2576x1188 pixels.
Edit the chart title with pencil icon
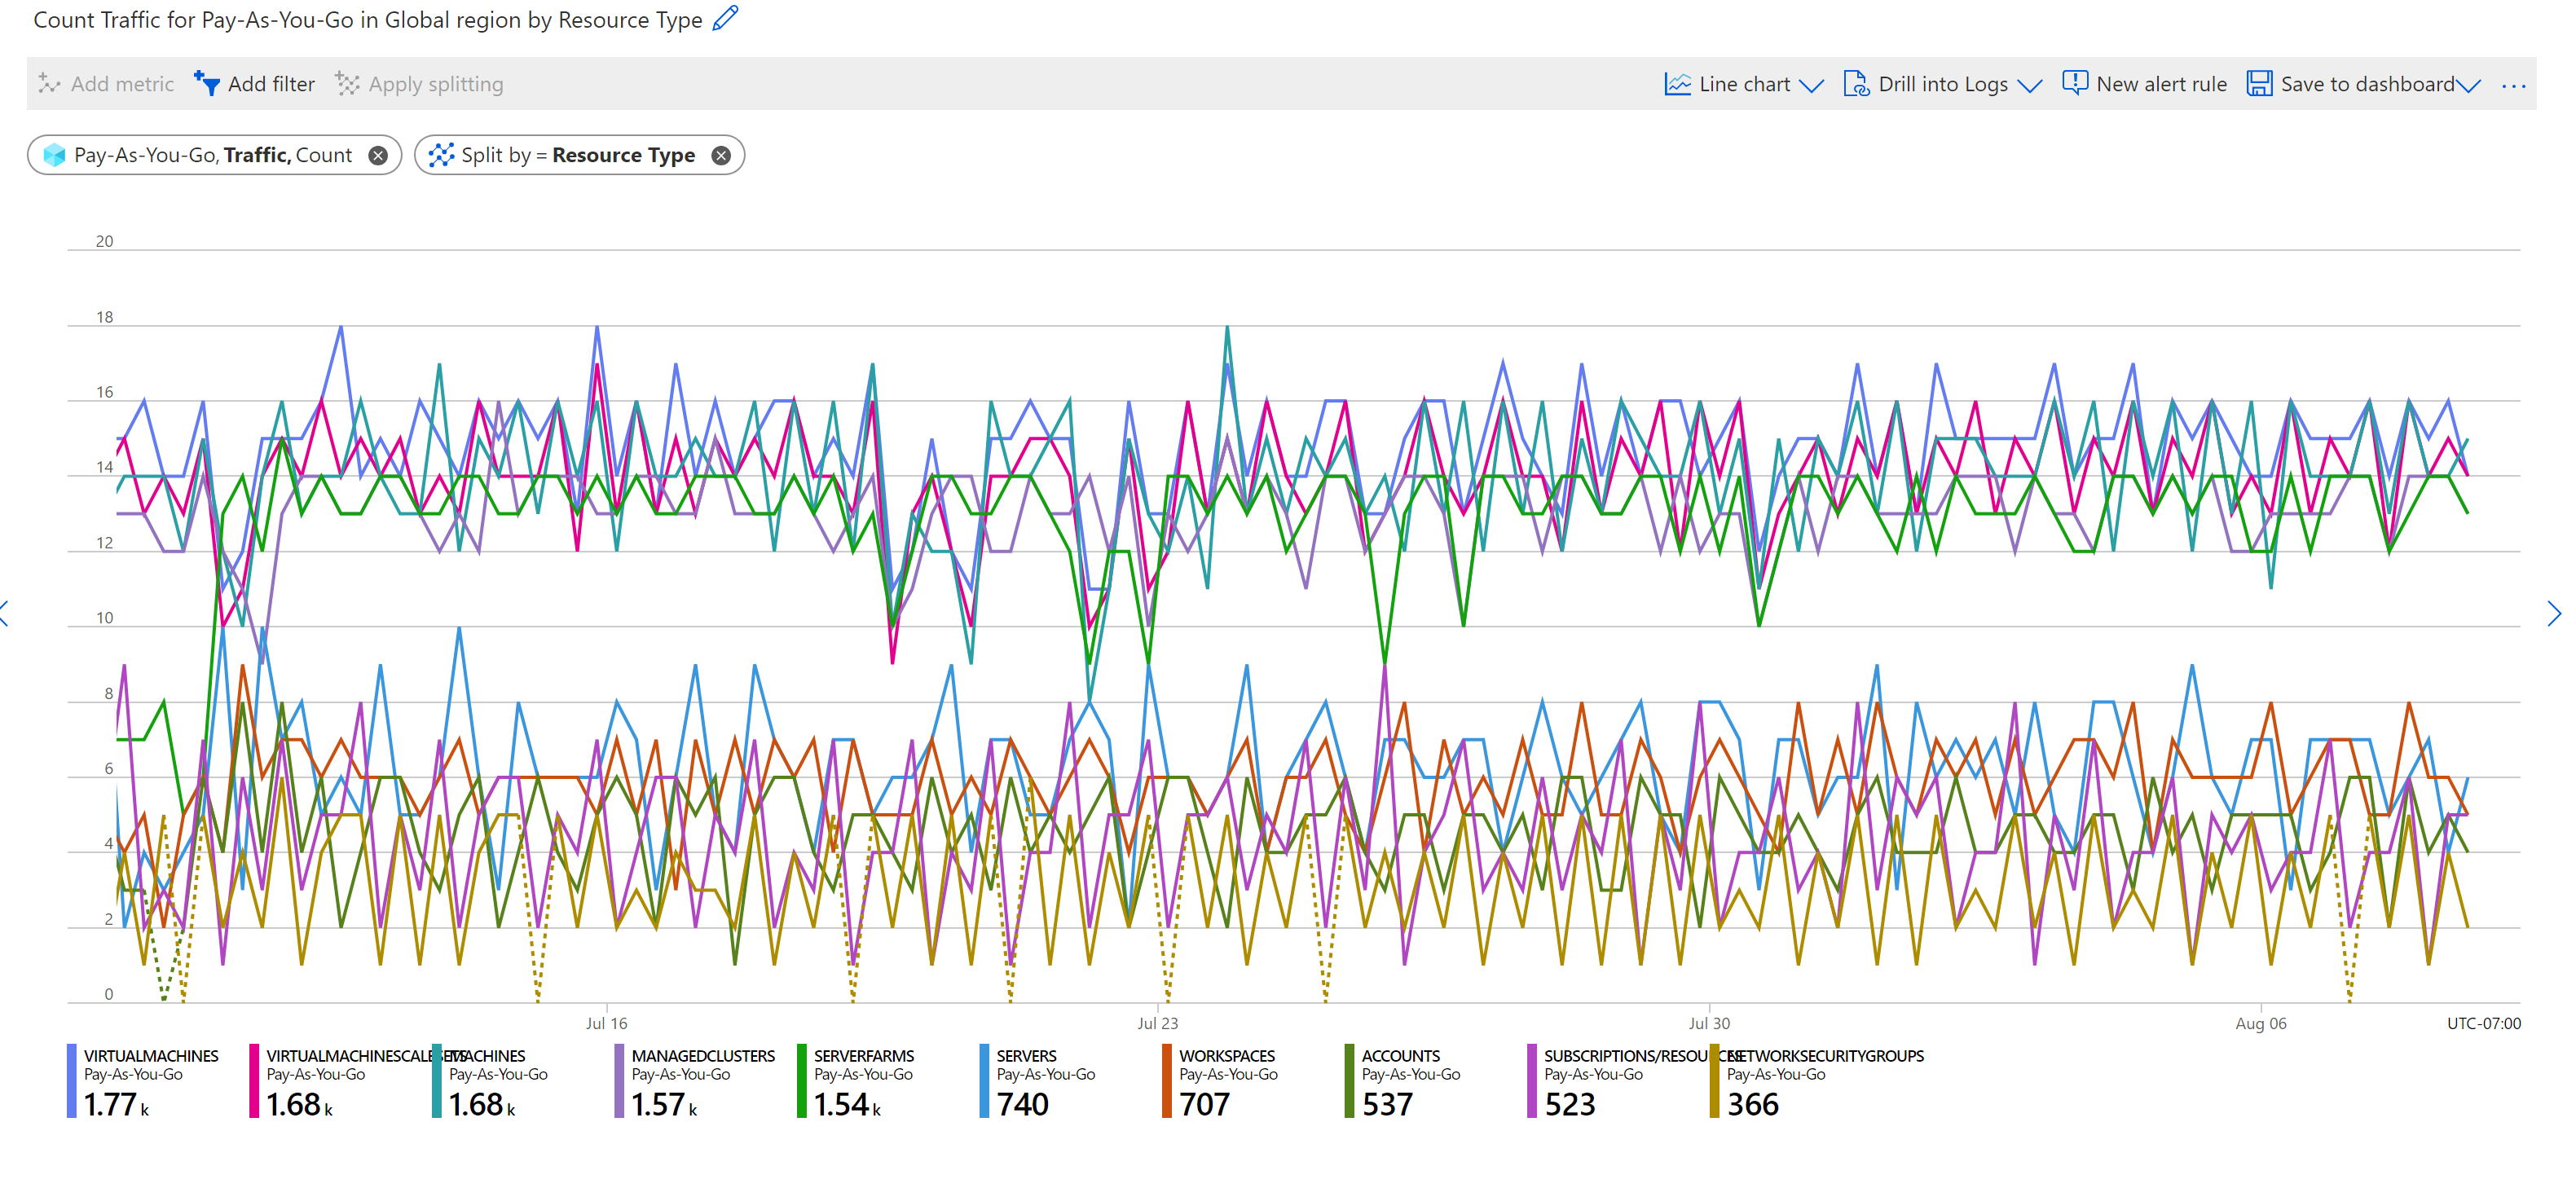[725, 19]
